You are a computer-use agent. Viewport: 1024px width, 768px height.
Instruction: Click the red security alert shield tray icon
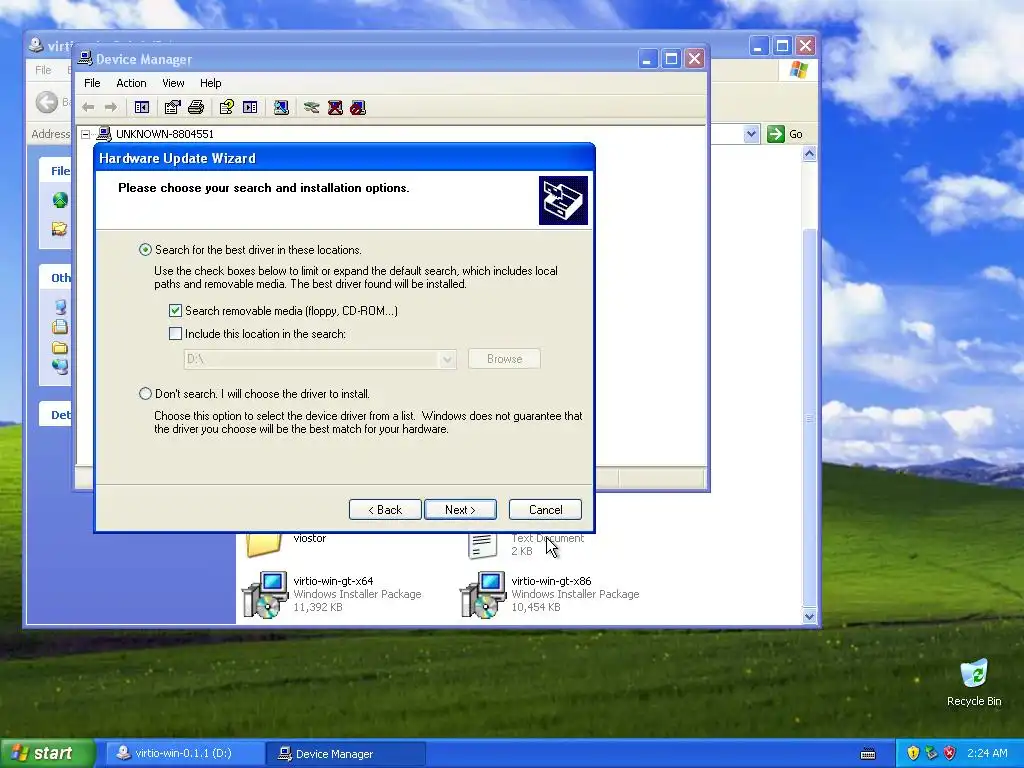click(950, 753)
